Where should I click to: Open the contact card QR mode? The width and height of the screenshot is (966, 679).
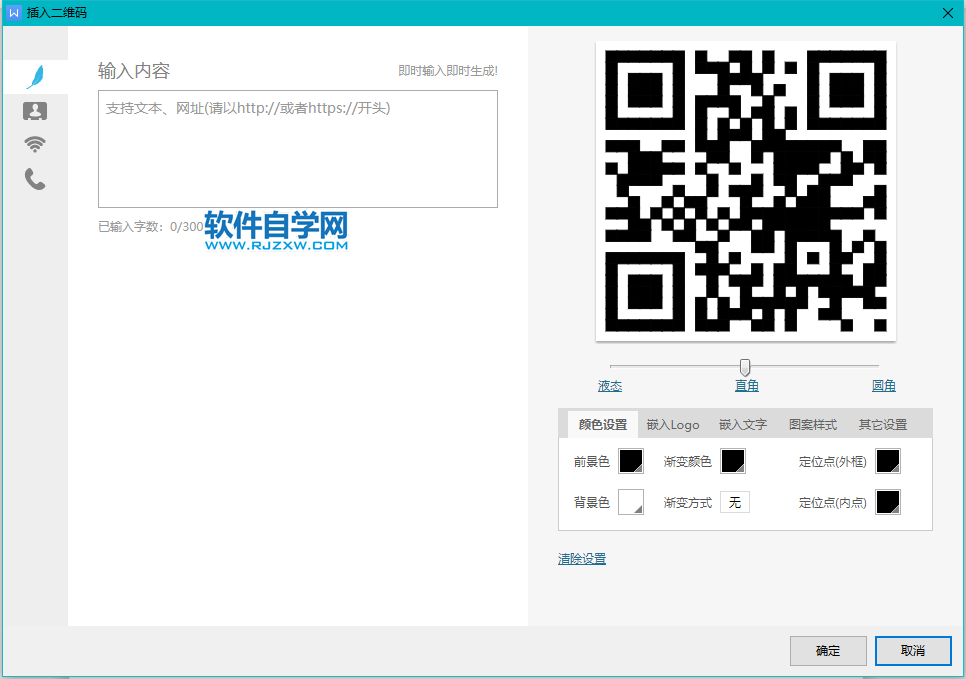click(x=36, y=110)
